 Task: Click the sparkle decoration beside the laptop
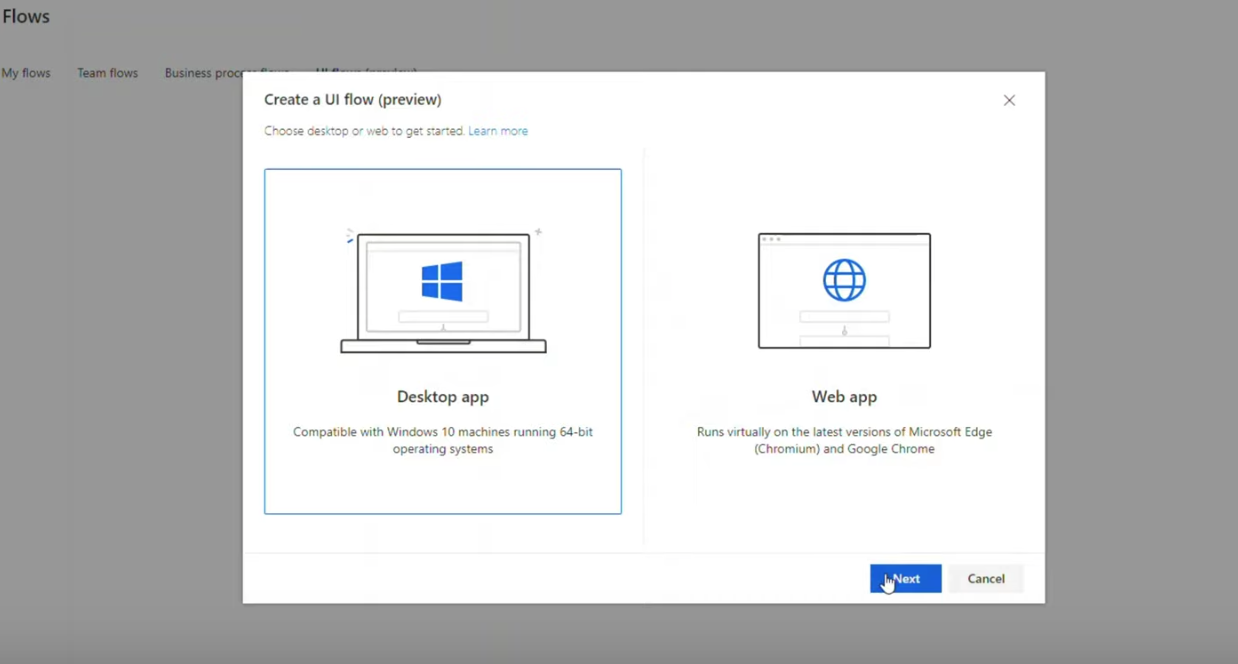point(538,232)
